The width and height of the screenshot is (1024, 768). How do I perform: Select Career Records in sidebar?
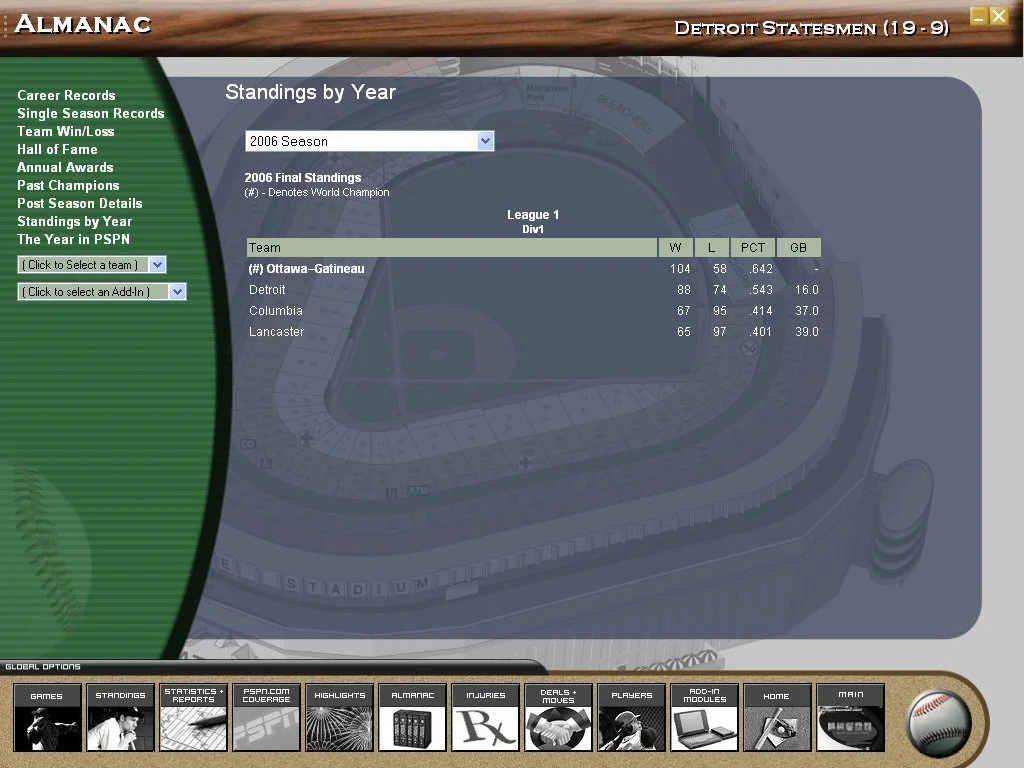click(x=66, y=96)
